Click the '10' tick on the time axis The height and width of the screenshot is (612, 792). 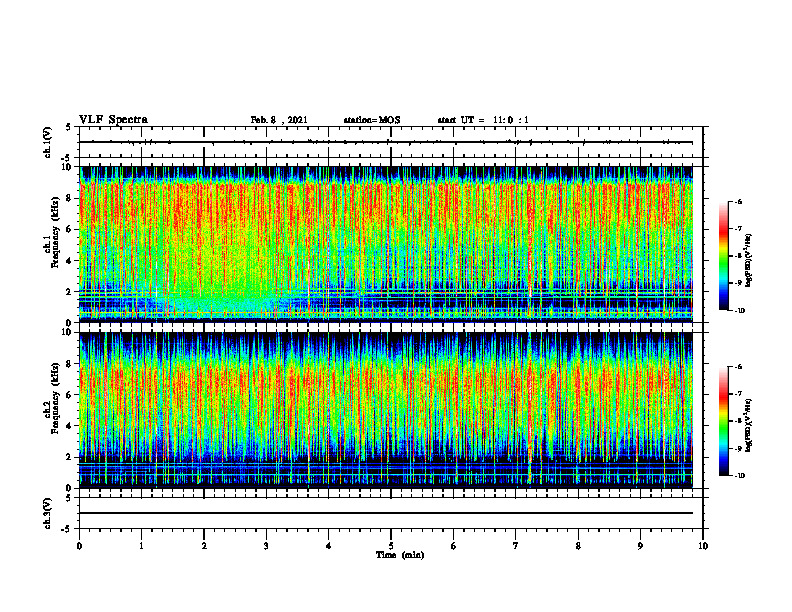(703, 546)
